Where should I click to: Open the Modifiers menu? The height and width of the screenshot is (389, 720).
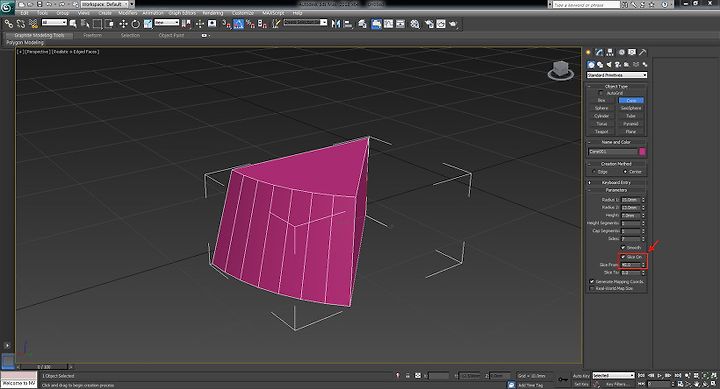(x=128, y=13)
